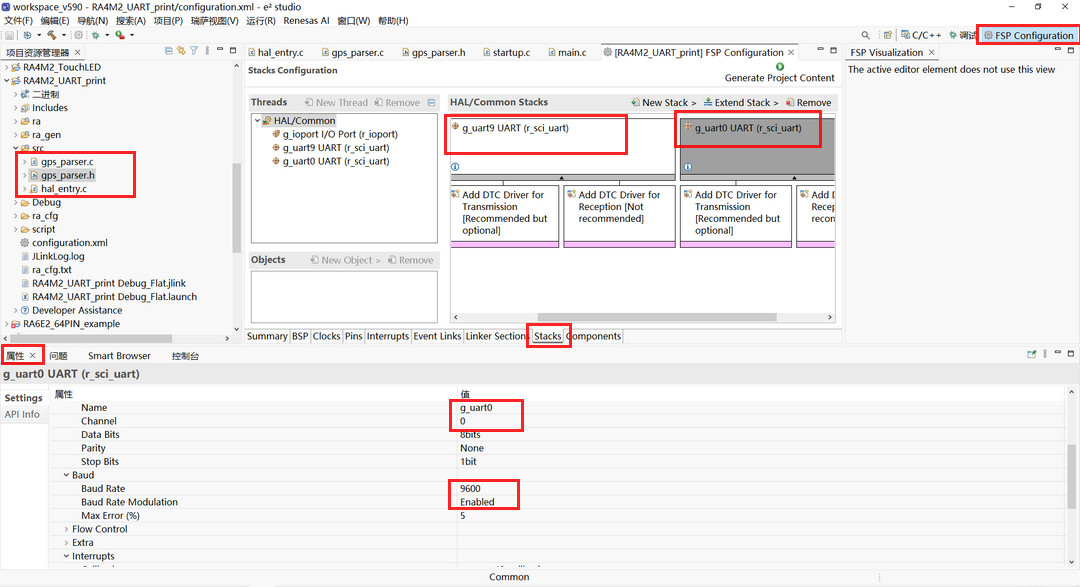Viewport: 1080px width, 587px height.
Task: Click the info icon in the g_uart0 stack block
Action: click(x=687, y=167)
